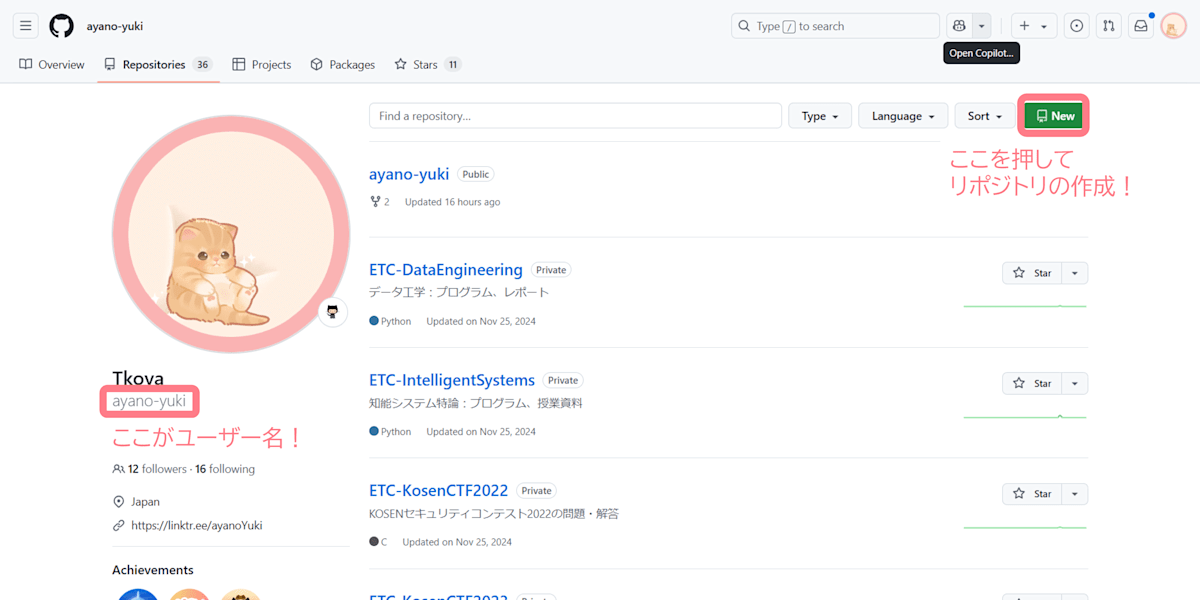
Task: Open the Stars tab
Action: (x=427, y=64)
